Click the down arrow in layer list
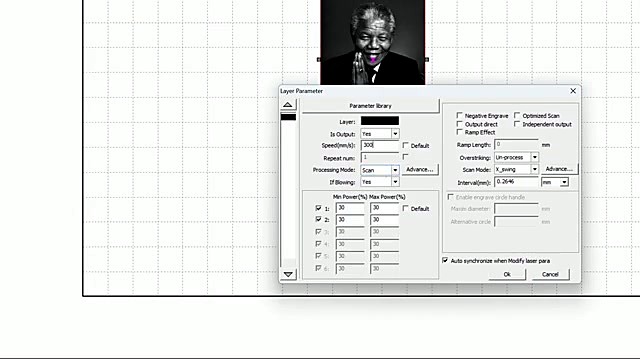Screen dimensions: 640x360 pyautogui.click(x=288, y=274)
